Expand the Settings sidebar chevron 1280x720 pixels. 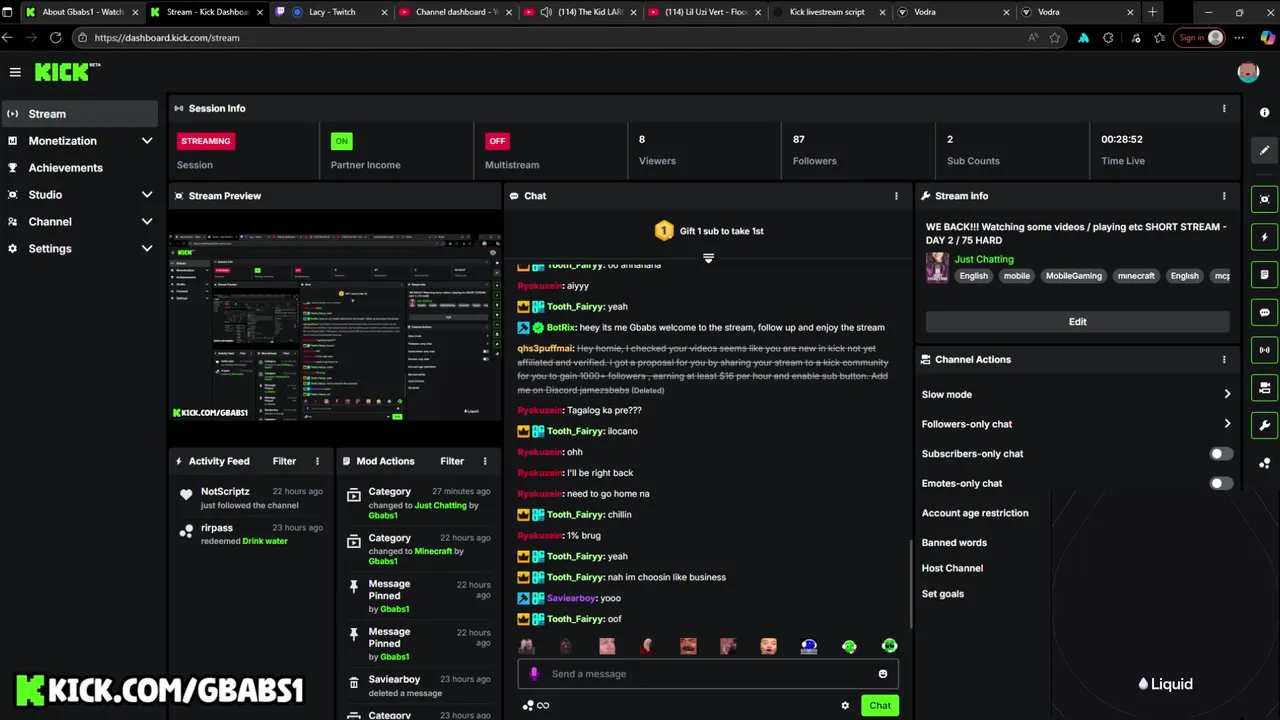(147, 248)
